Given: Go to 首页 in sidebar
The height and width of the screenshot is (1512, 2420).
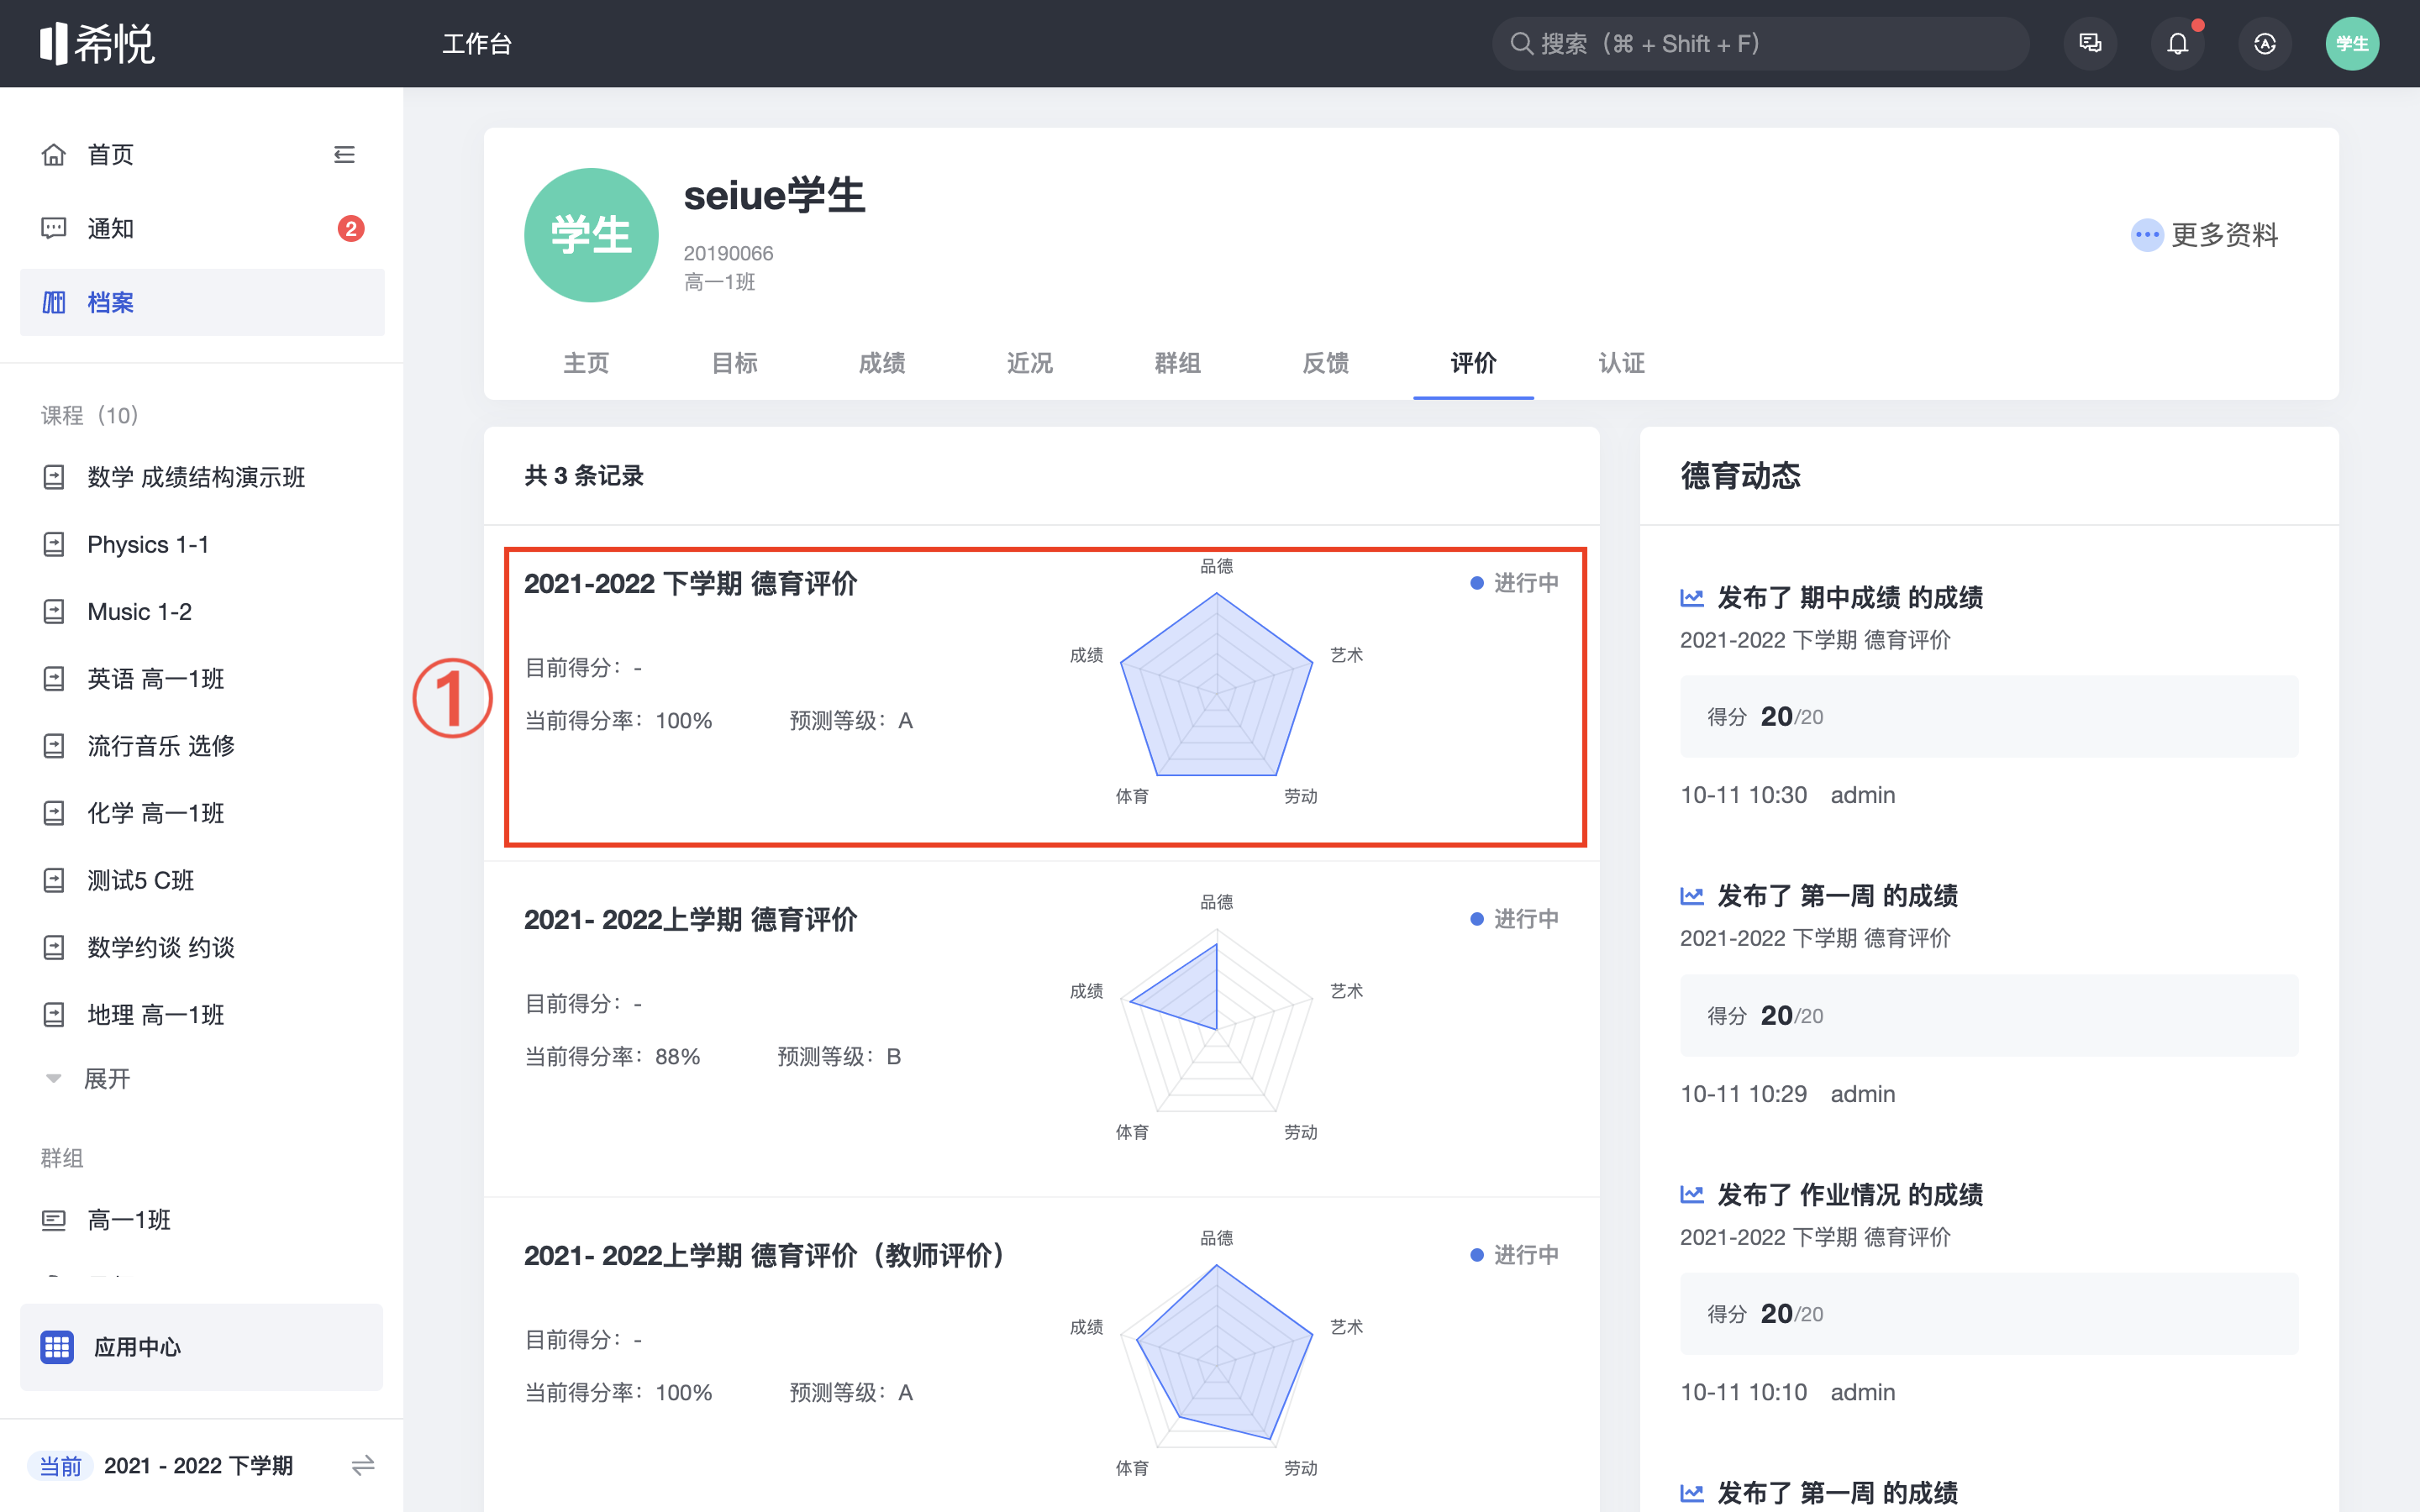Looking at the screenshot, I should (110, 154).
